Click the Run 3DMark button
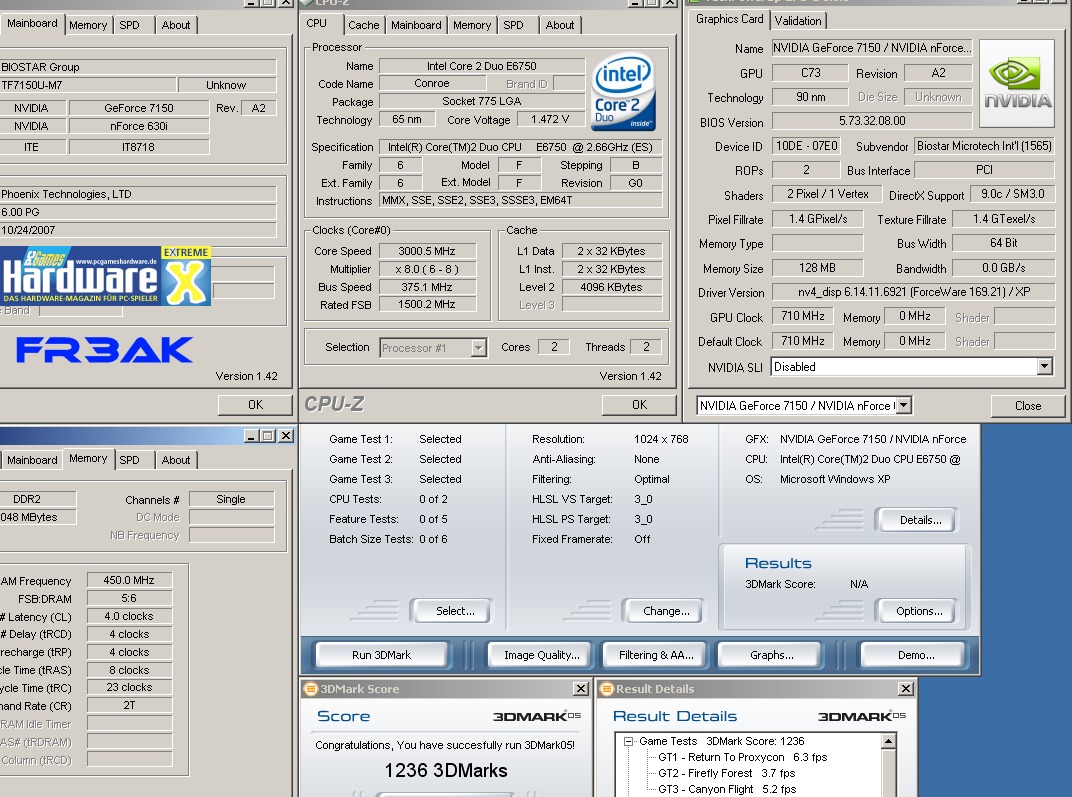 pyautogui.click(x=381, y=655)
